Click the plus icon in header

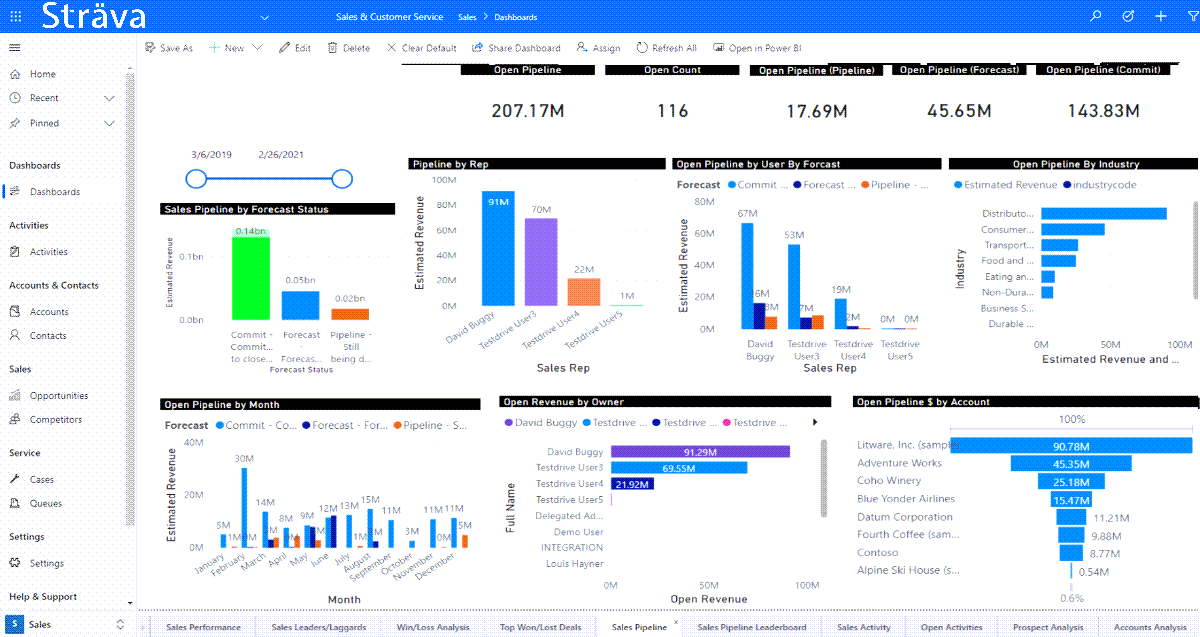coord(1160,17)
